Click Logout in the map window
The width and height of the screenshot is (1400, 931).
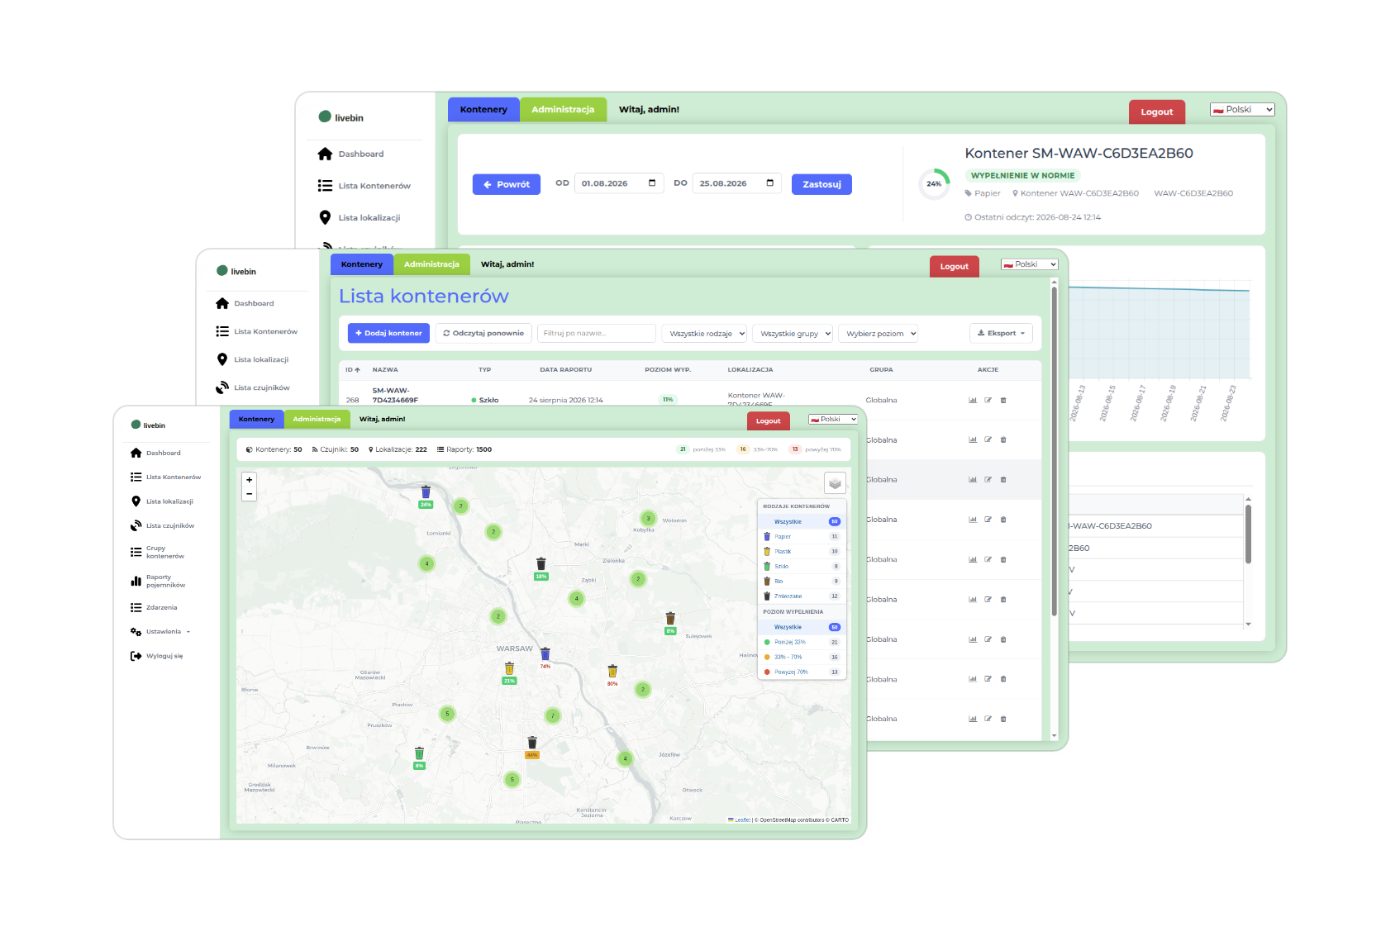click(768, 421)
